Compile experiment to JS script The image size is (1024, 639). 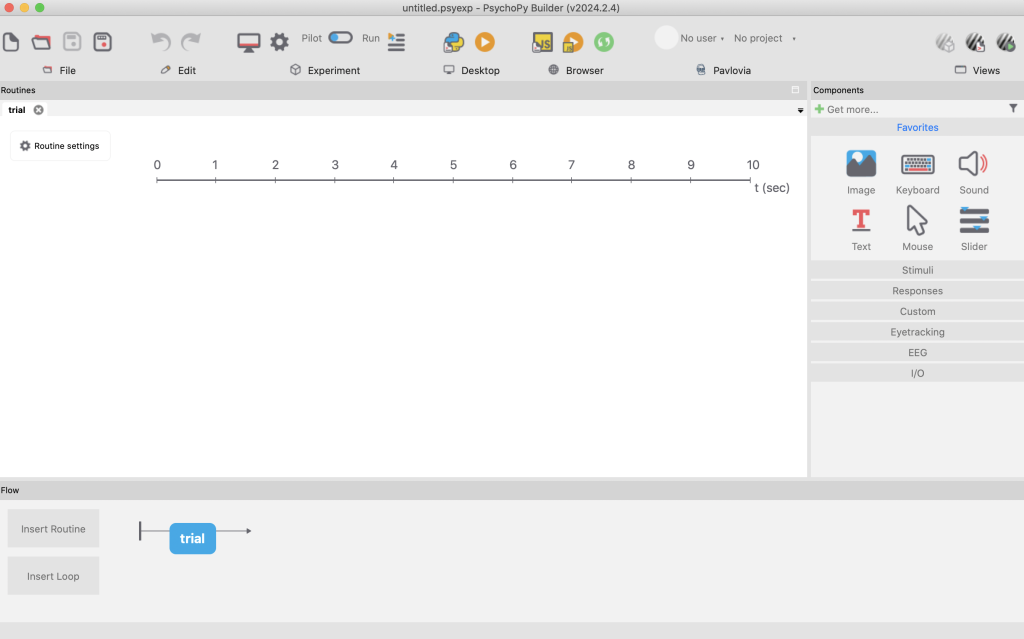542,42
